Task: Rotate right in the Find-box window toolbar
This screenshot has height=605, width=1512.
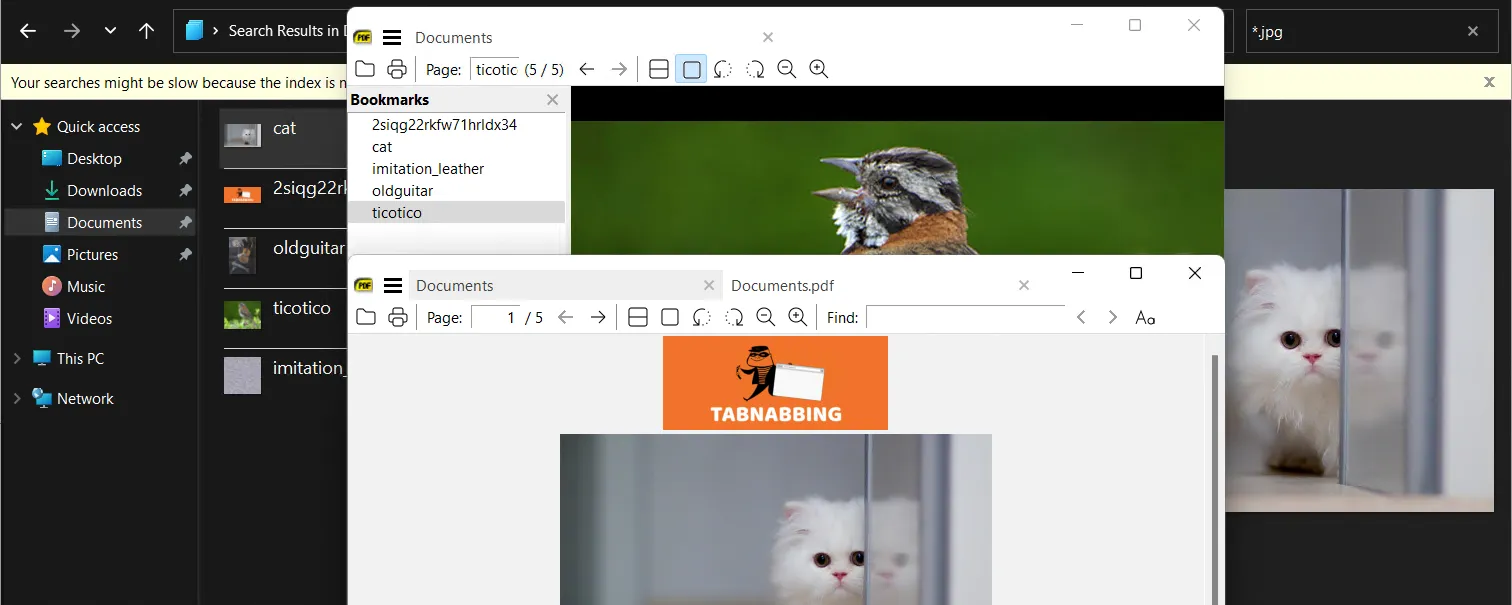Action: click(734, 317)
